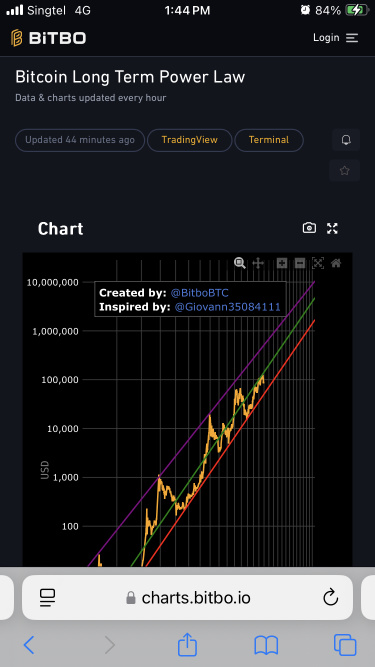This screenshot has width=375, height=667.
Task: Zoom in using the plus chart button
Action: coord(282,263)
